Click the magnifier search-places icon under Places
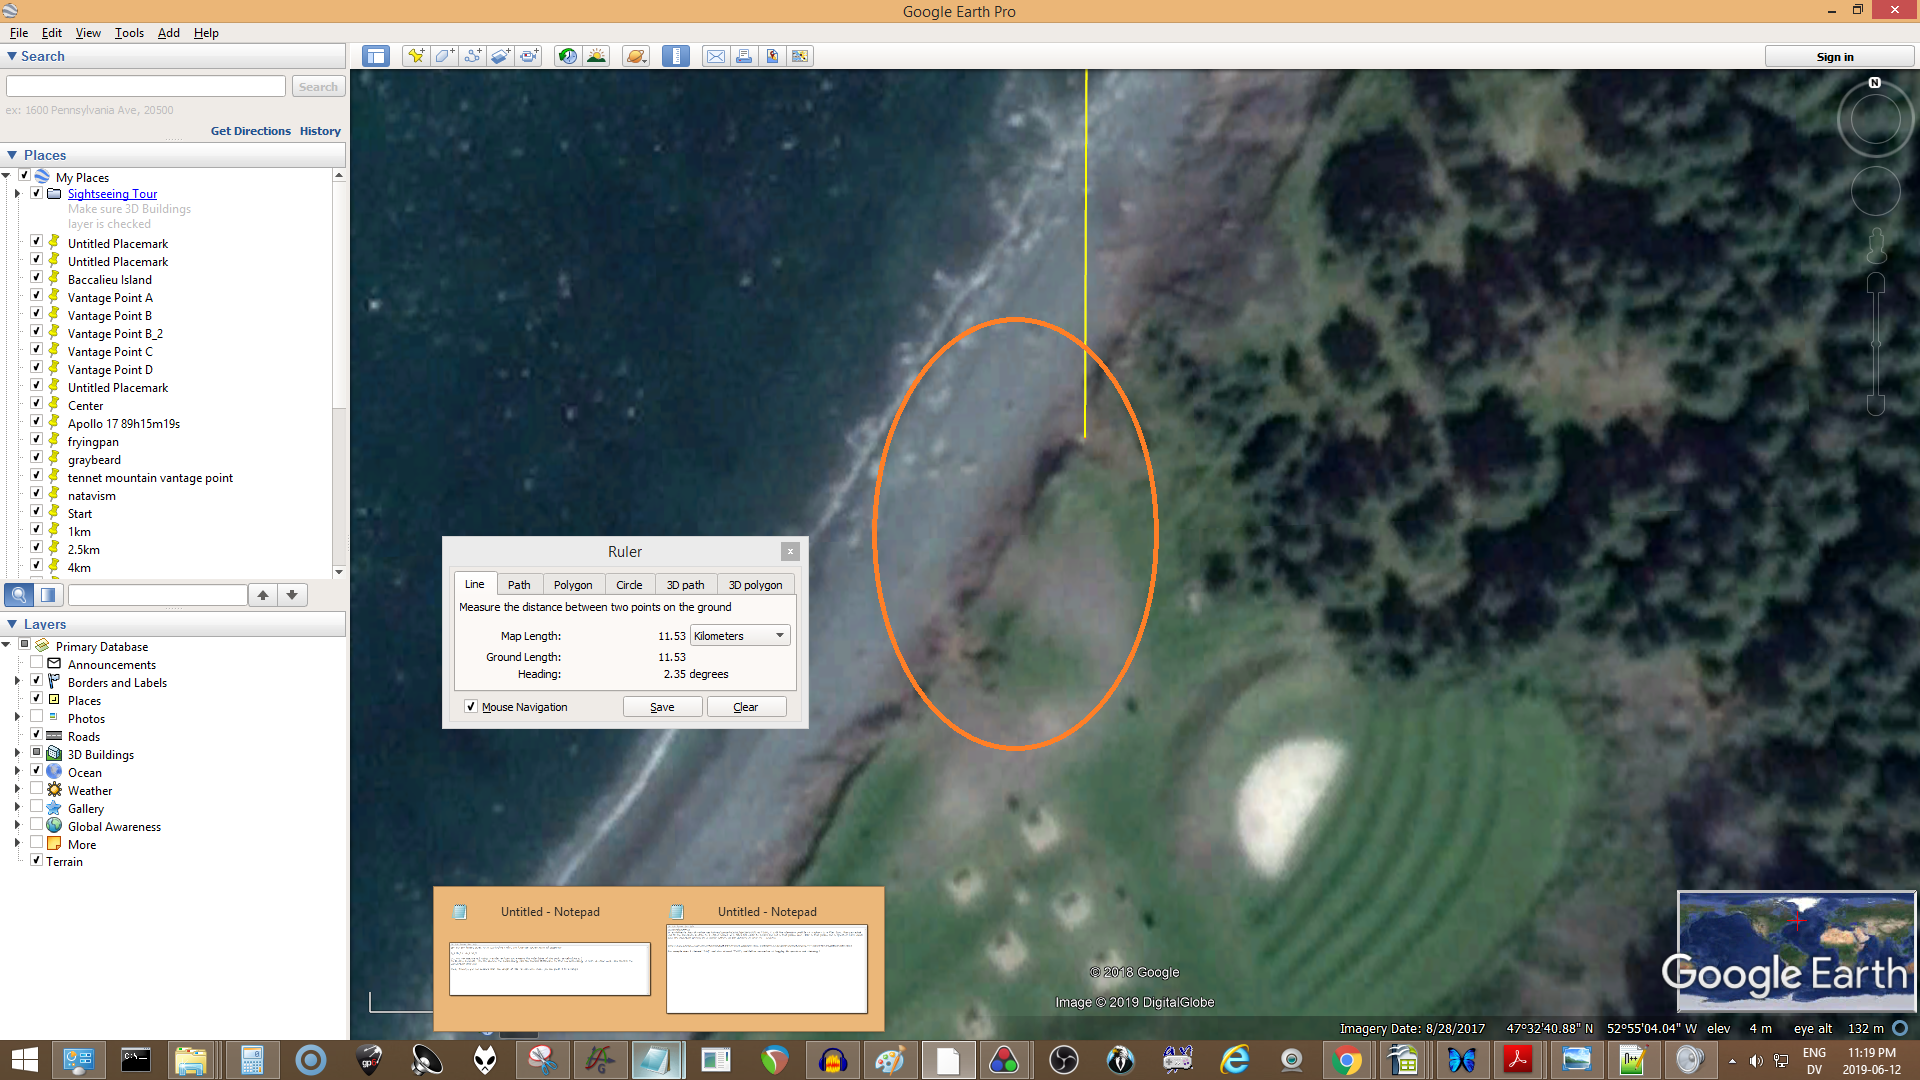The width and height of the screenshot is (1920, 1080). 19,595
